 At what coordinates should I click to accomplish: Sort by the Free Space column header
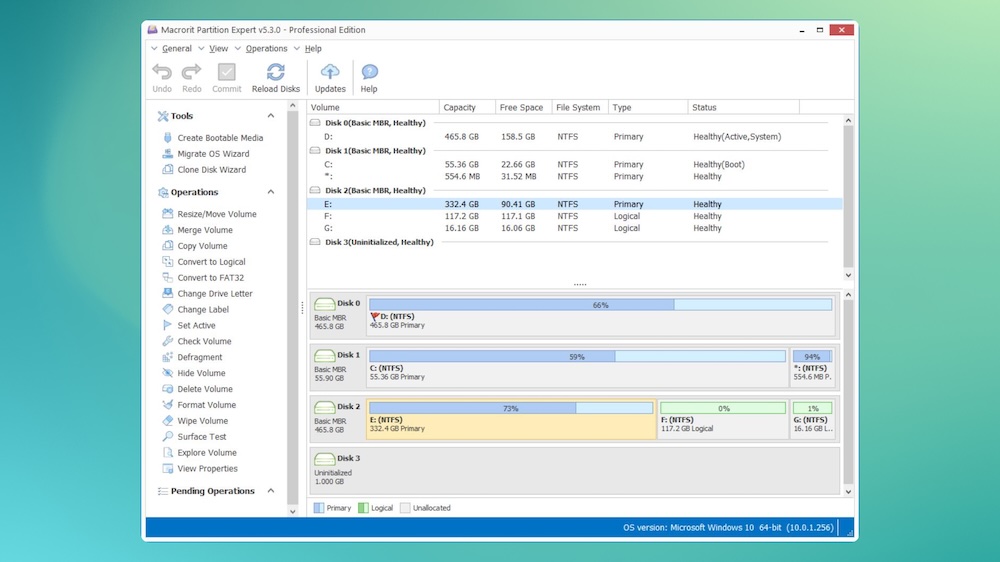[x=521, y=107]
